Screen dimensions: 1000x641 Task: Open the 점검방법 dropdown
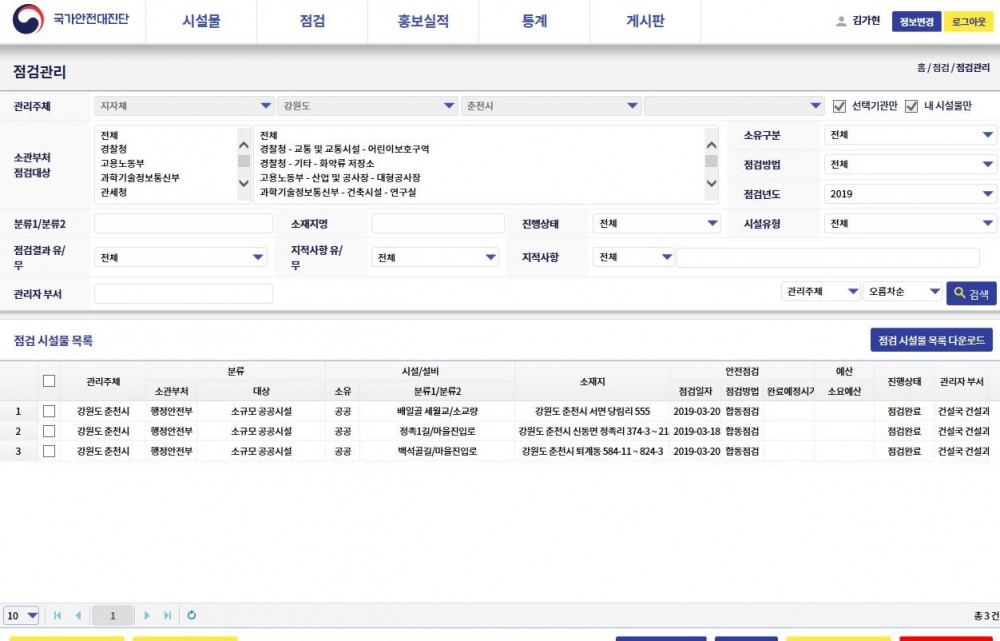(x=910, y=164)
